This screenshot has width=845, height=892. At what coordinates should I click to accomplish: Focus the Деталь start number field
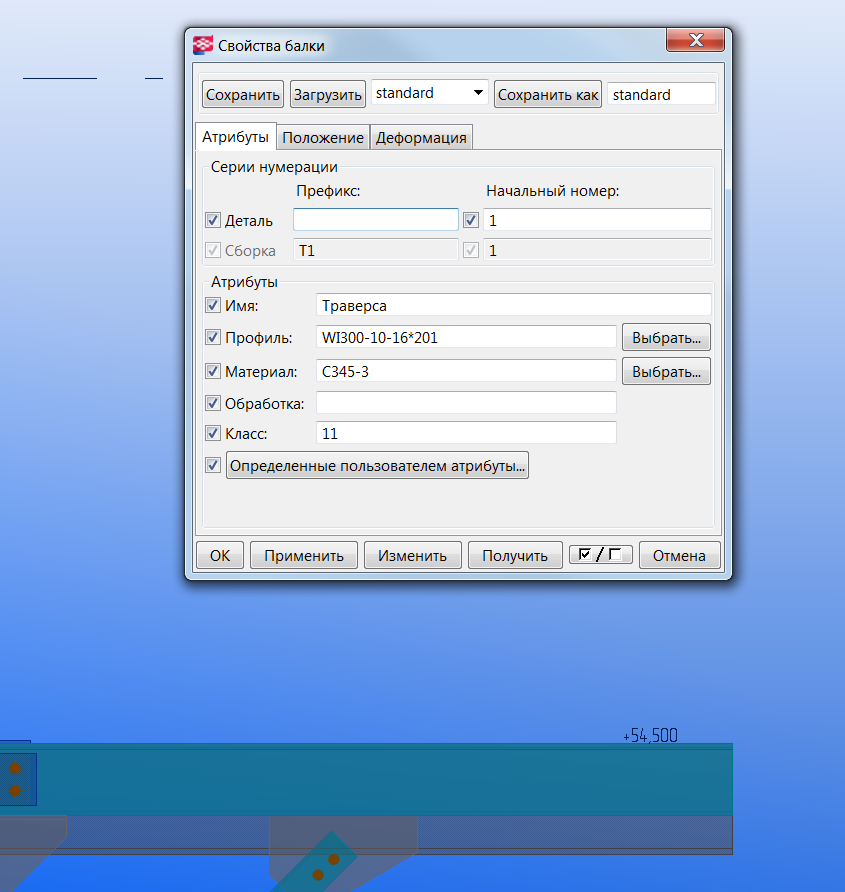click(x=597, y=220)
